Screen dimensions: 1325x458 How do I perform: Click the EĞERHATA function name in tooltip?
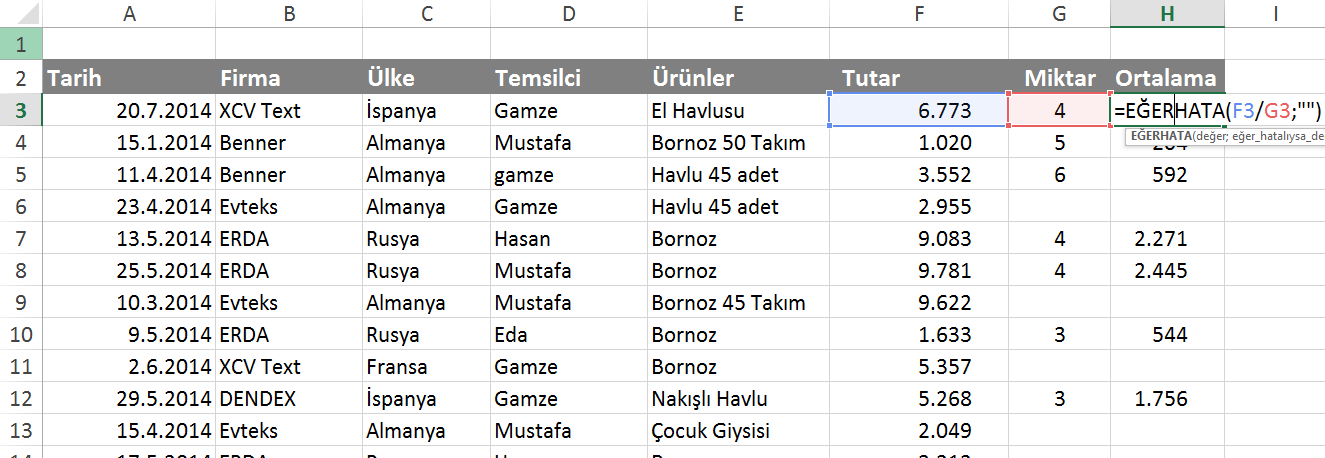[1158, 136]
